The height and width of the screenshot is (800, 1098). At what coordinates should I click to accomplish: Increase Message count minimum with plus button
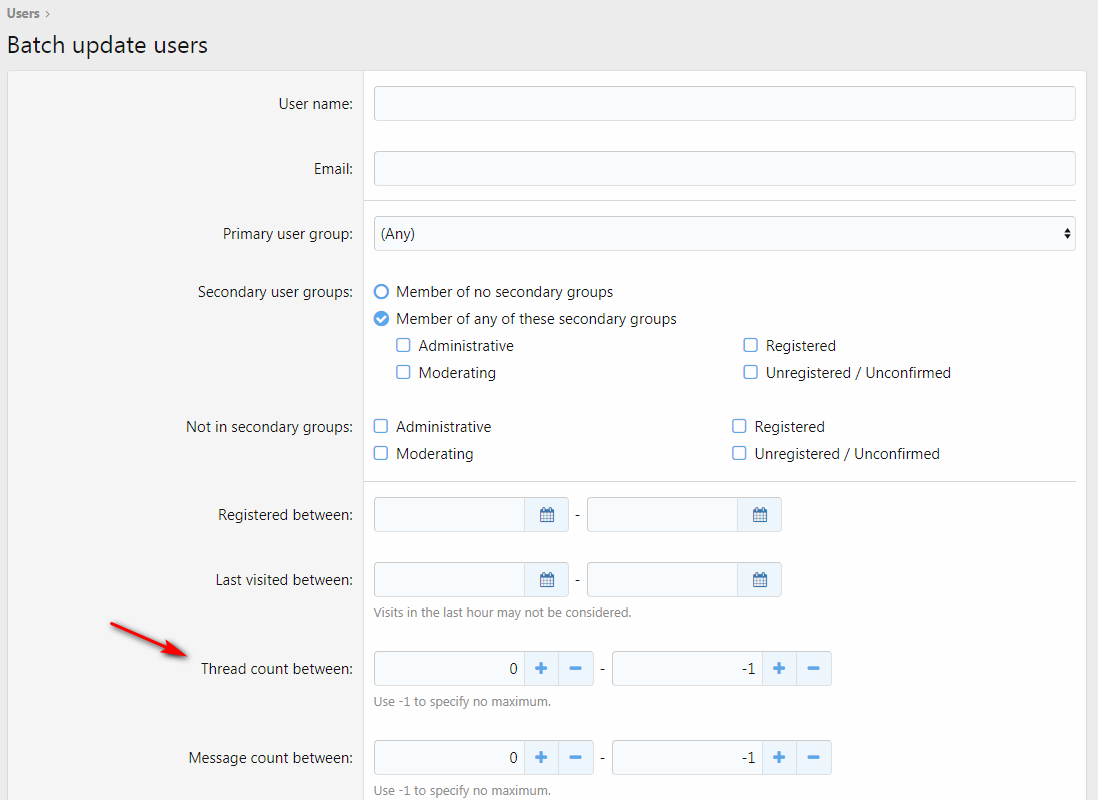[541, 758]
